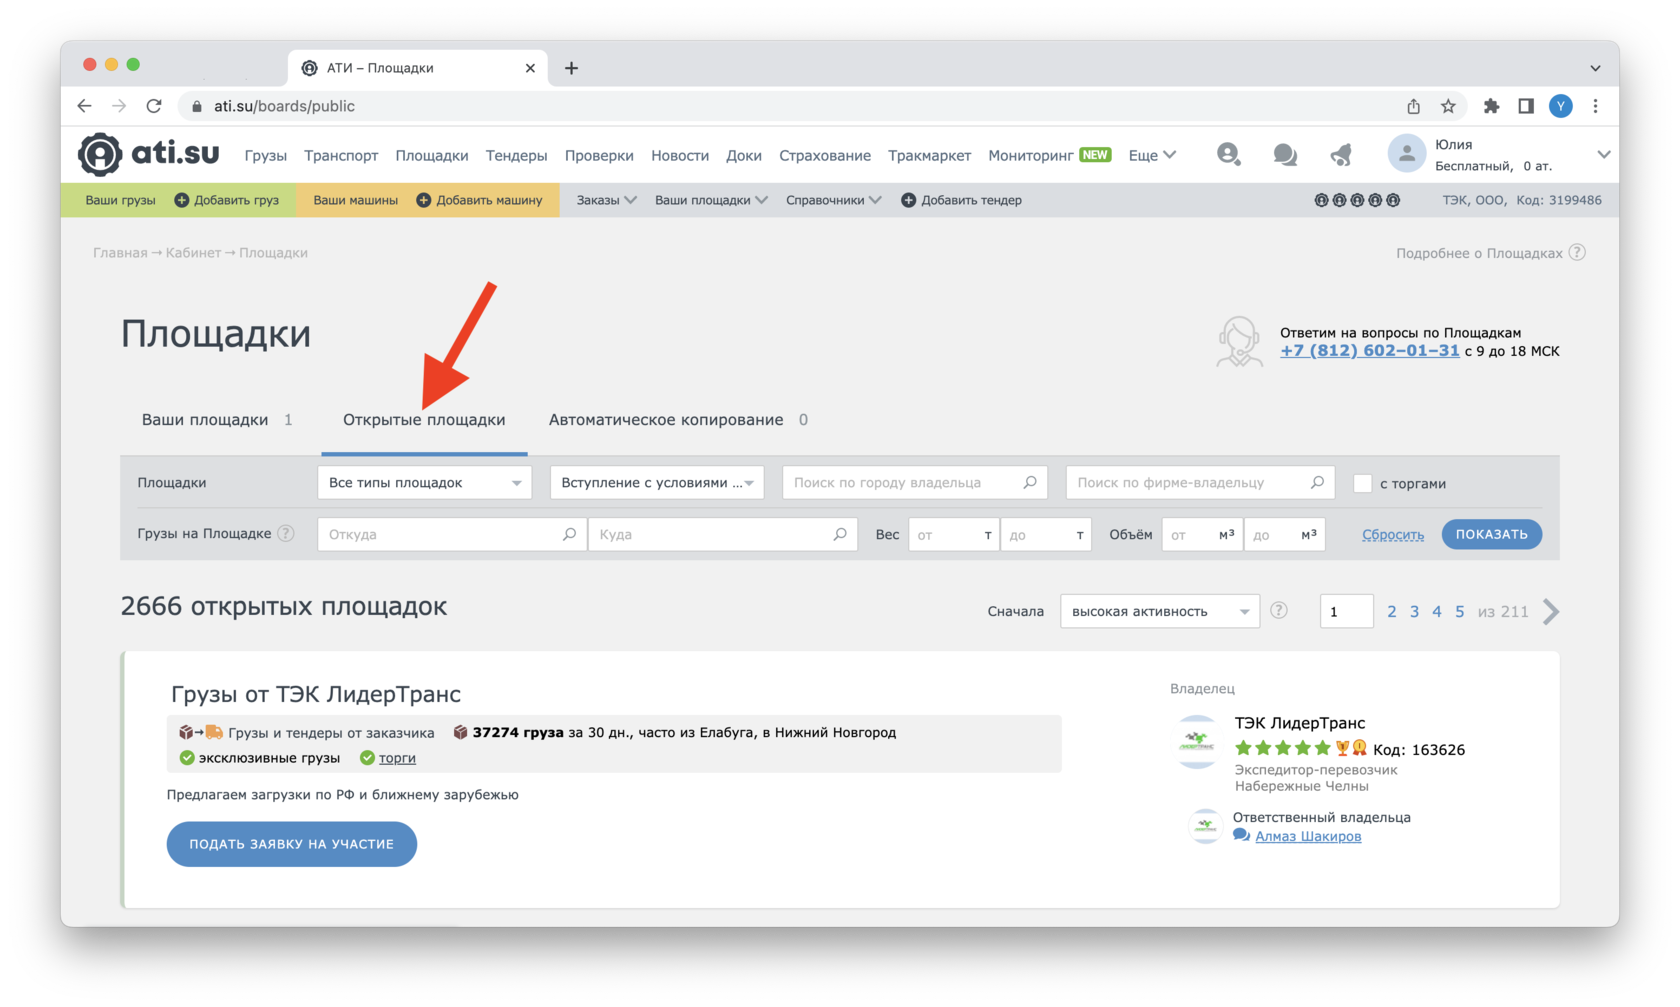This screenshot has height=1007, width=1680.
Task: Switch to Автоматическое копирование tab
Action: tap(678, 419)
